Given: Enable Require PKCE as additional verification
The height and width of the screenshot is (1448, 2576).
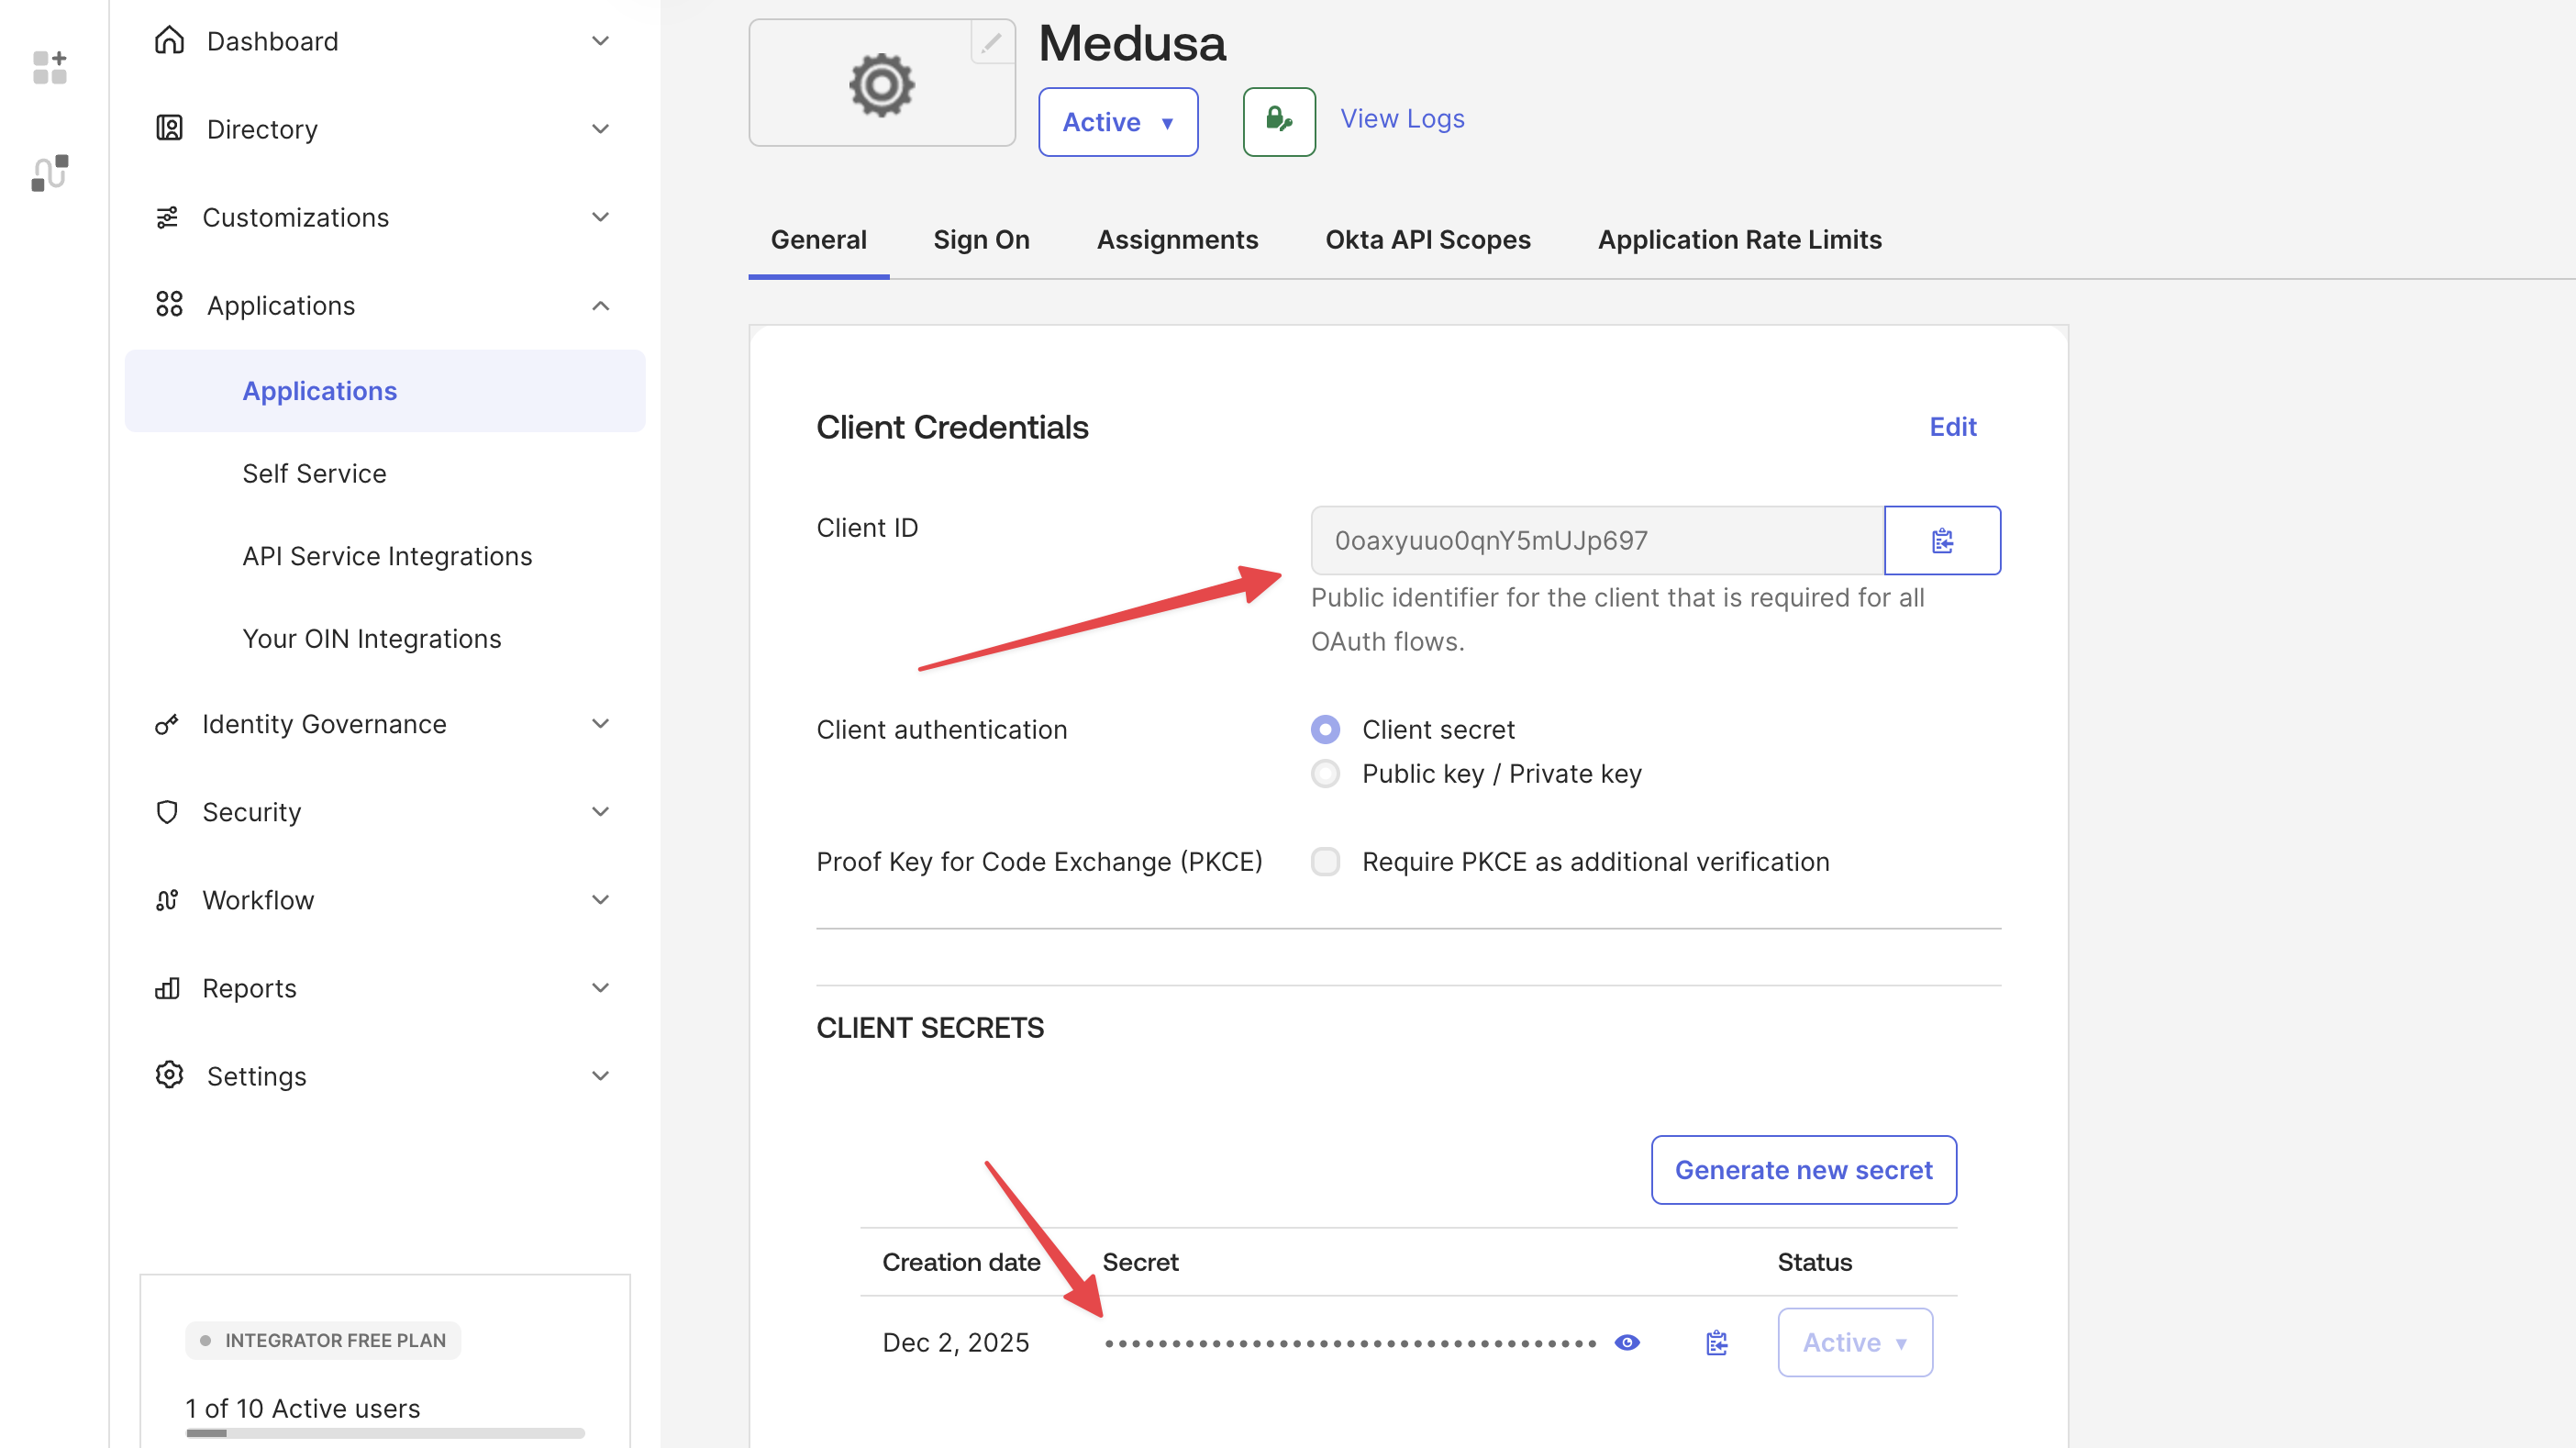Looking at the screenshot, I should click(1325, 861).
